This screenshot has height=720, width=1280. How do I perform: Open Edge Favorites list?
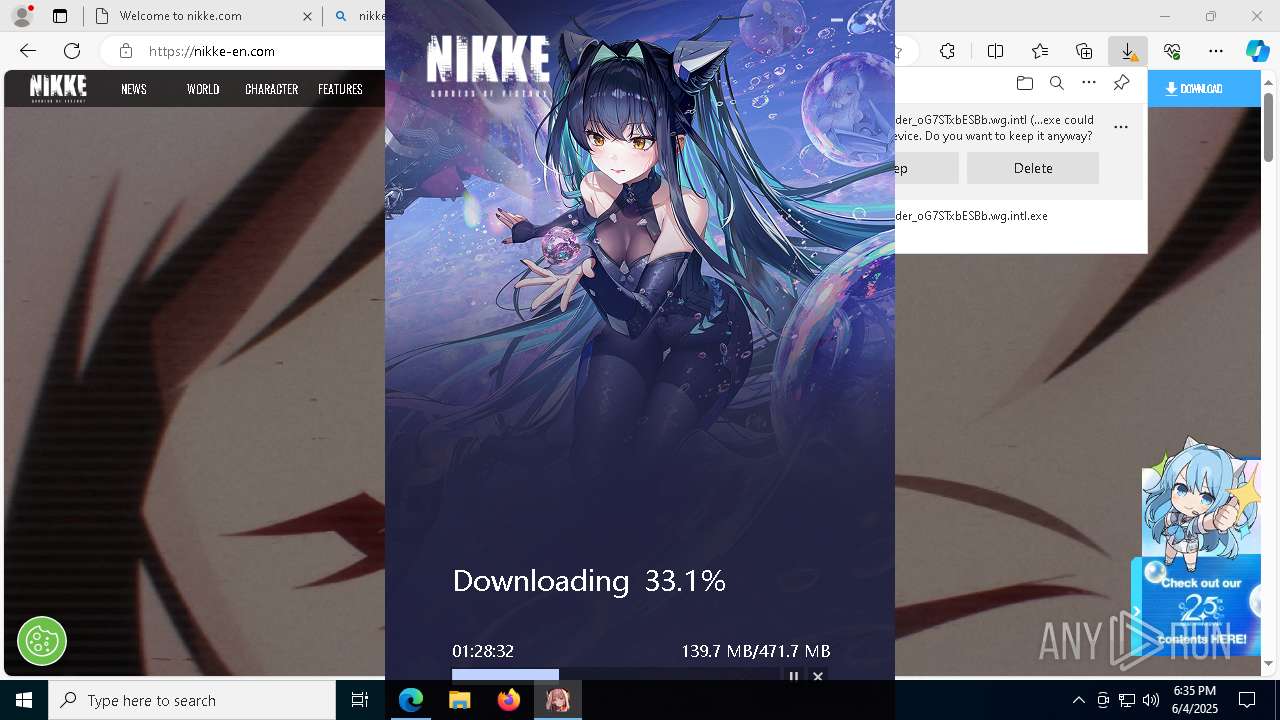pyautogui.click(x=1040, y=51)
